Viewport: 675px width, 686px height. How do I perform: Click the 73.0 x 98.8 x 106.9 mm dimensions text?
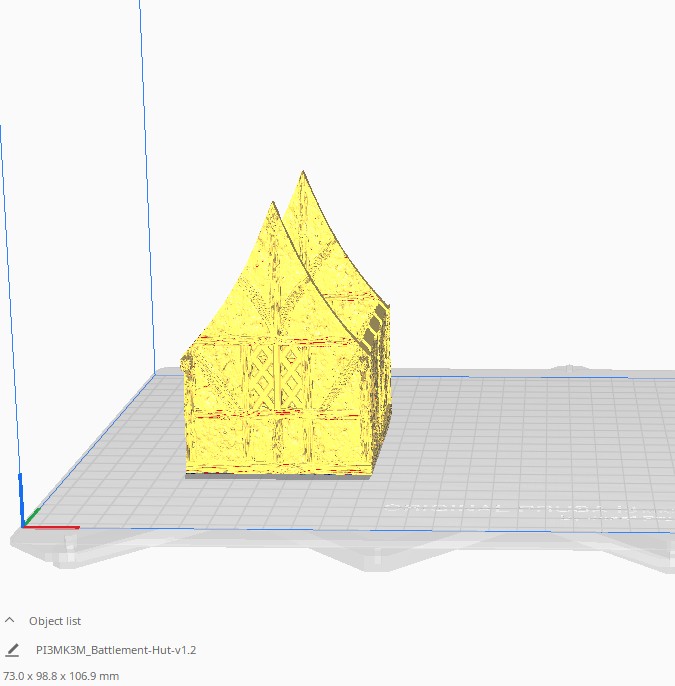pyautogui.click(x=62, y=676)
